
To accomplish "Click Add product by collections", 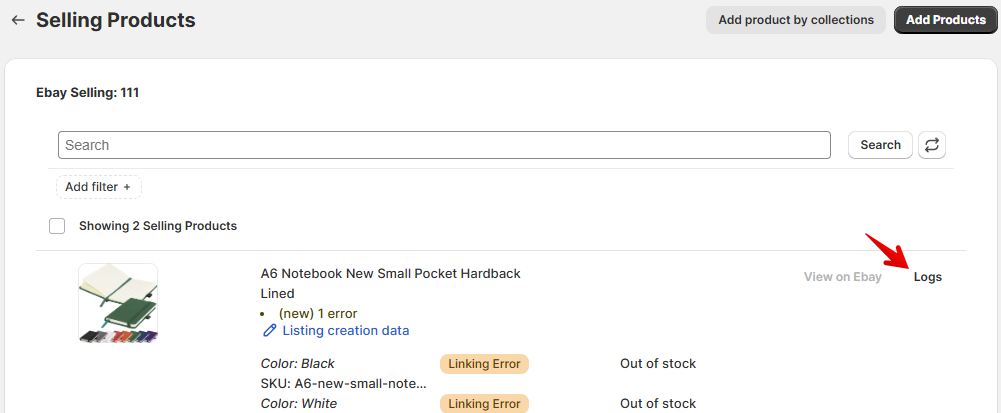I will click(795, 20).
